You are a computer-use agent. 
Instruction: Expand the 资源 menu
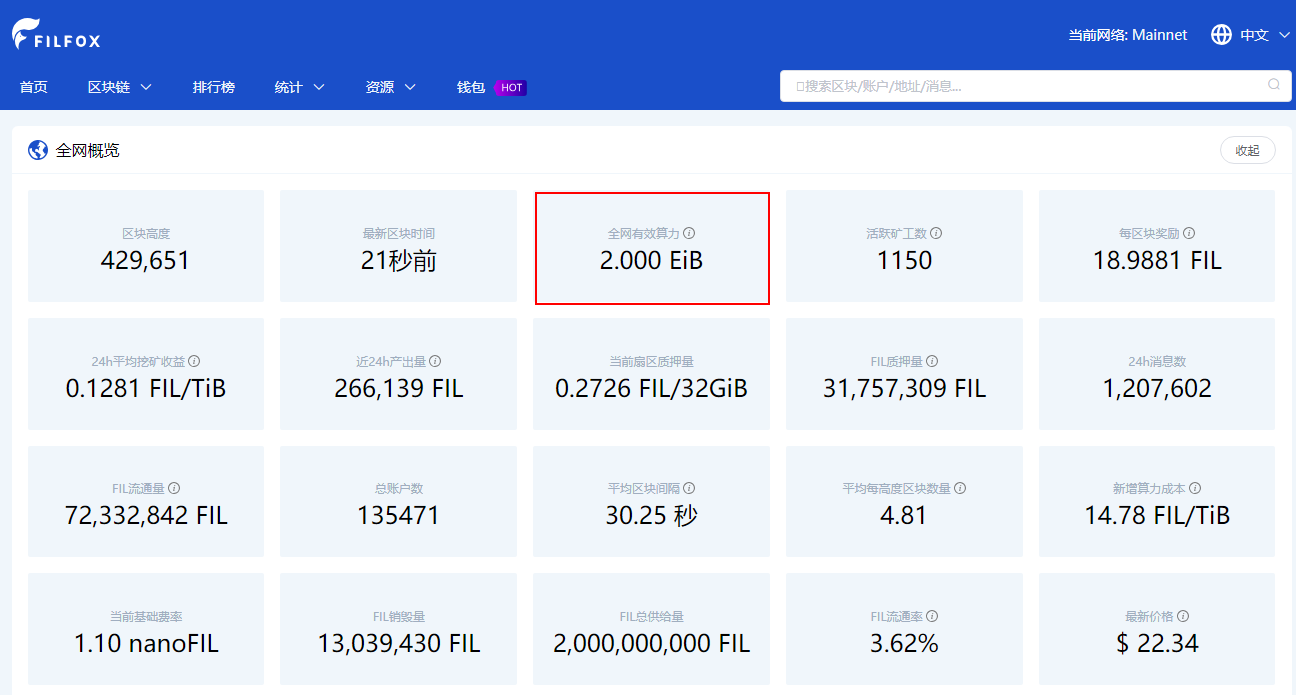[x=391, y=88]
